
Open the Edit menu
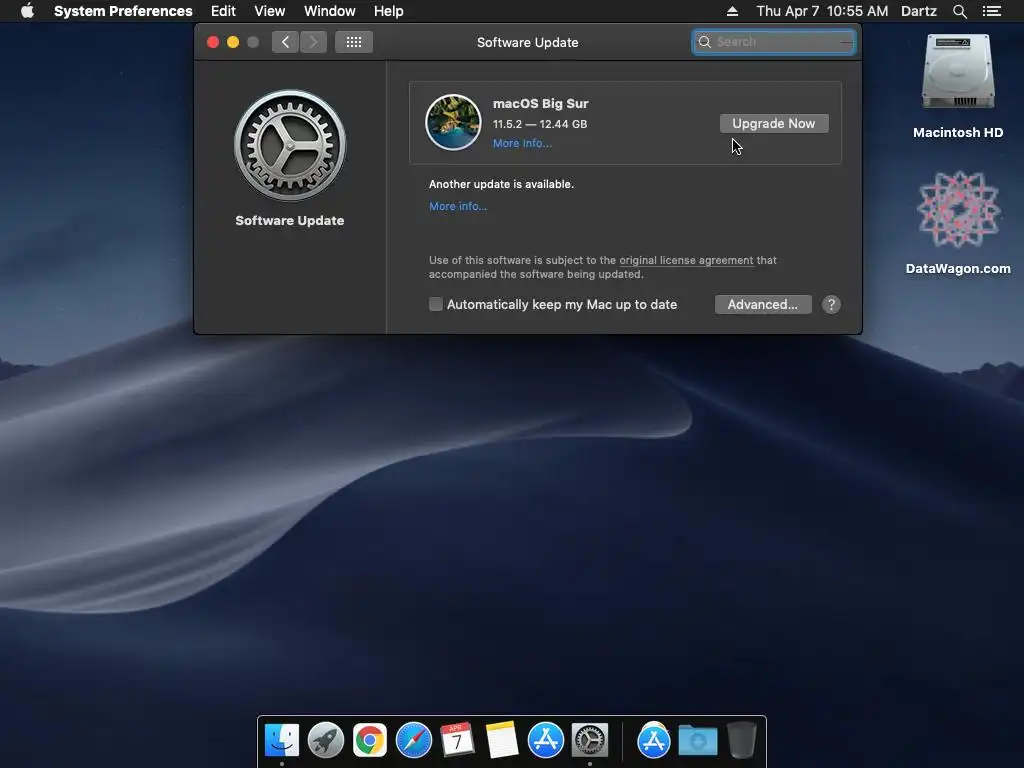click(223, 11)
